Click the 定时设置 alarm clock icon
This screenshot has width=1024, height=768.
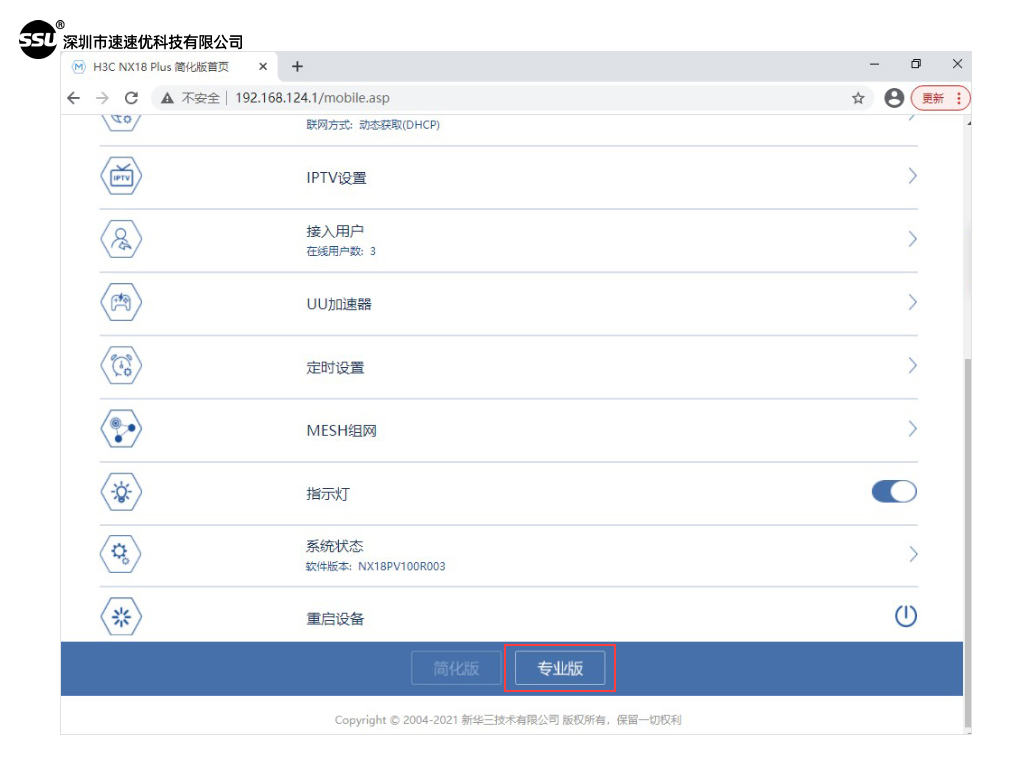[x=121, y=366]
